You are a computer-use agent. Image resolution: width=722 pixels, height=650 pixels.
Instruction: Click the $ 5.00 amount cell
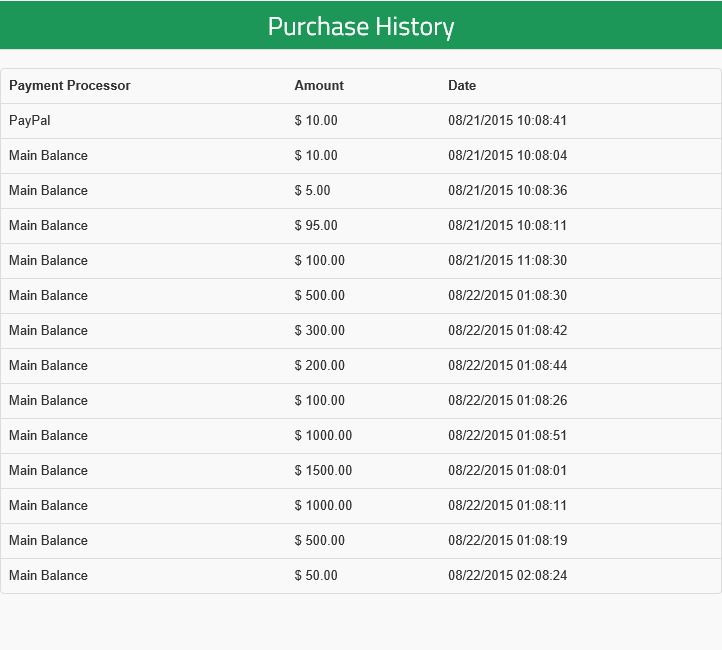tap(313, 191)
